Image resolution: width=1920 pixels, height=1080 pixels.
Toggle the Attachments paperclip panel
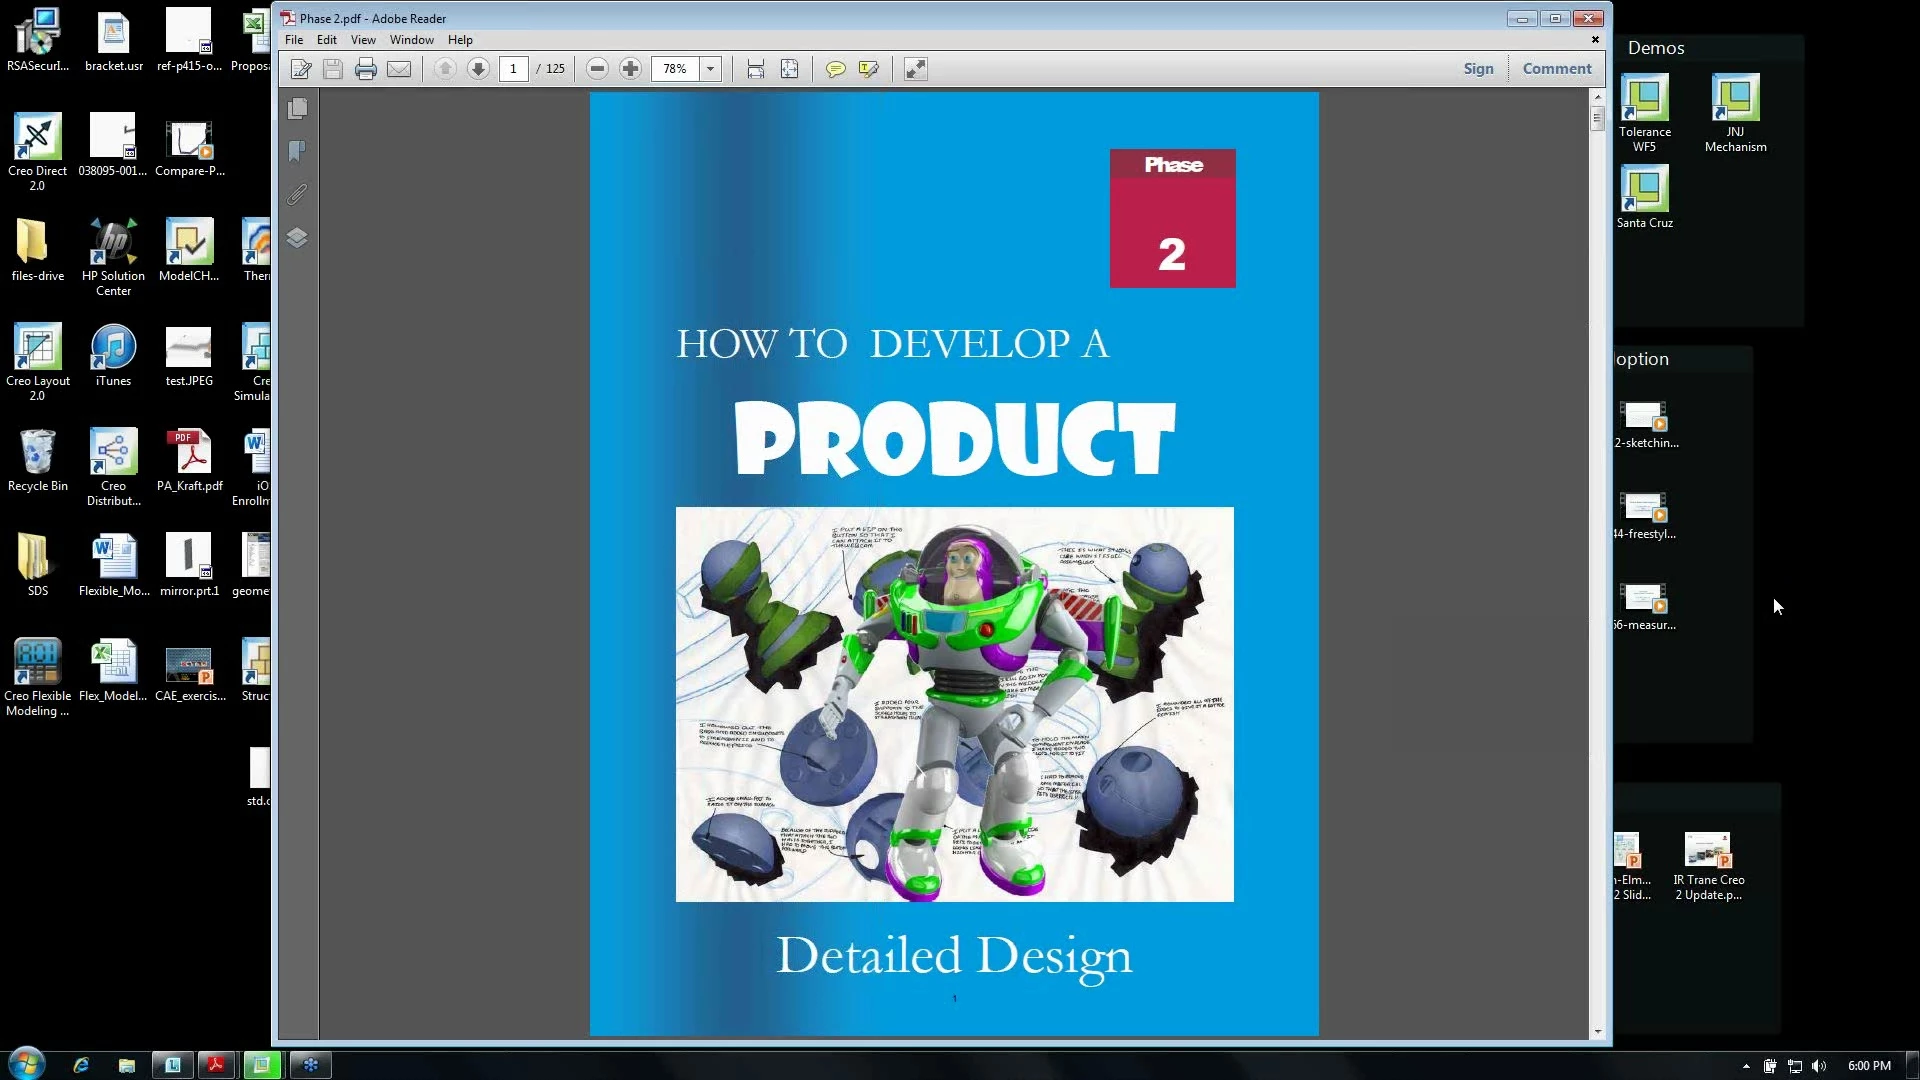click(x=297, y=194)
